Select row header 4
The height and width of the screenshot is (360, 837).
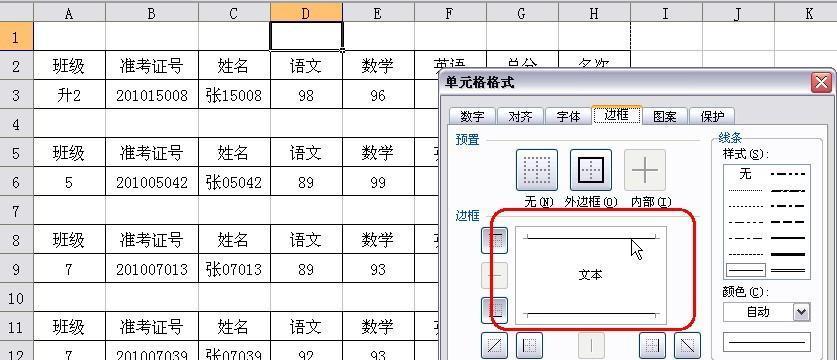click(16, 124)
